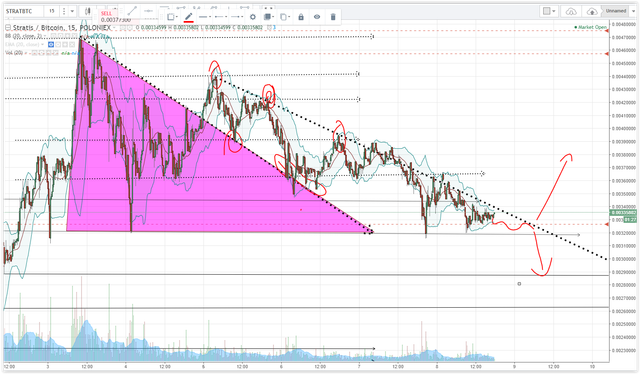The image size is (640, 374).
Task: Hide the selected drawing with the eye icon
Action: click(x=317, y=17)
